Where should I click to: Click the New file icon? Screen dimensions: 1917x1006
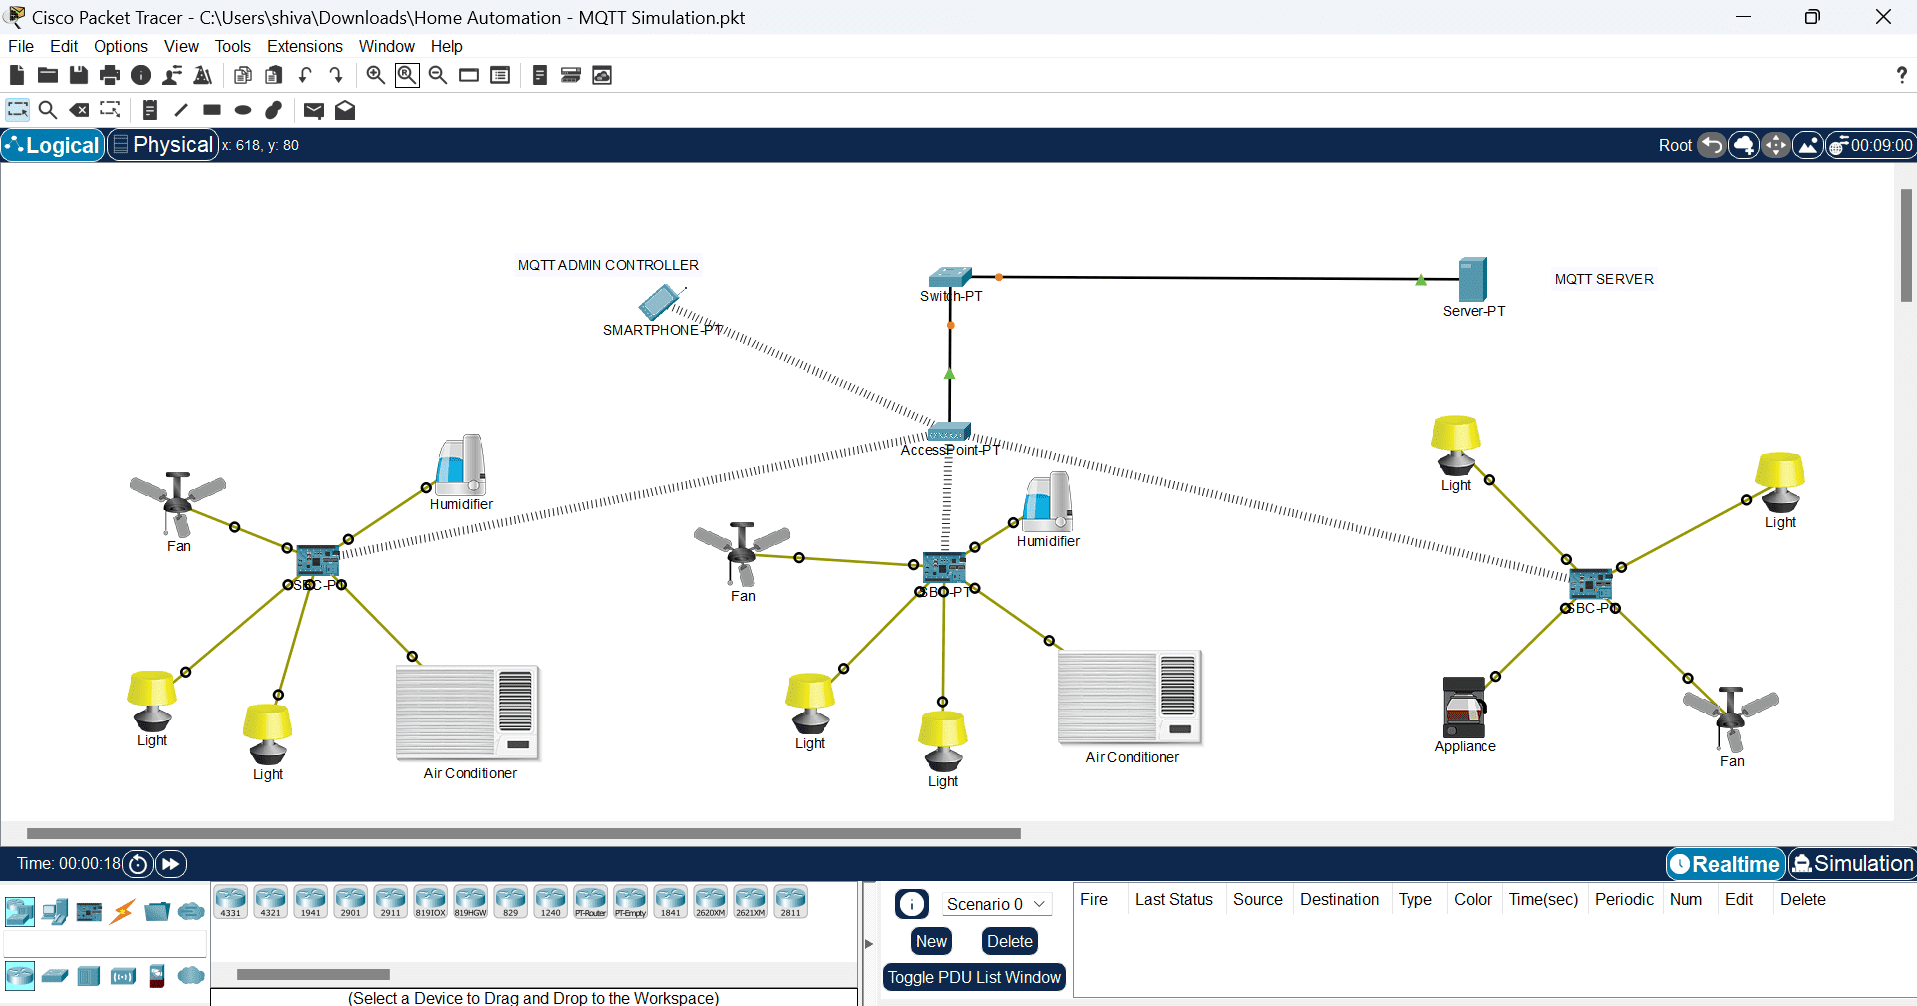pos(16,75)
